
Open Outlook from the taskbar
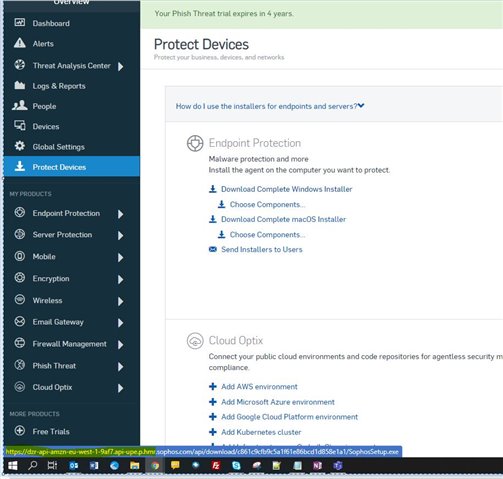73,465
